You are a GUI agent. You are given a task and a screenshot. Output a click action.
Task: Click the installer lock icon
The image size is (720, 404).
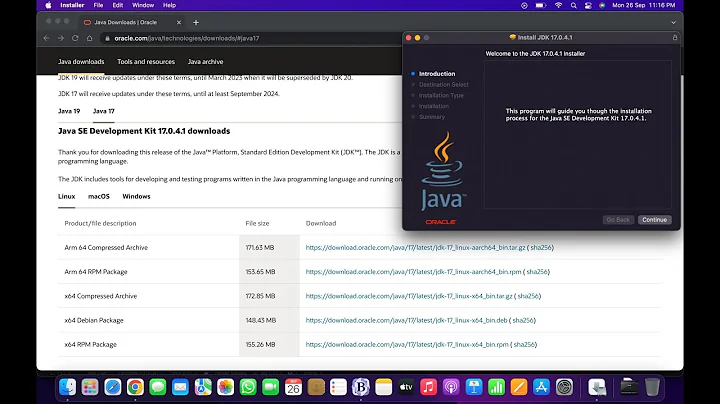675,38
